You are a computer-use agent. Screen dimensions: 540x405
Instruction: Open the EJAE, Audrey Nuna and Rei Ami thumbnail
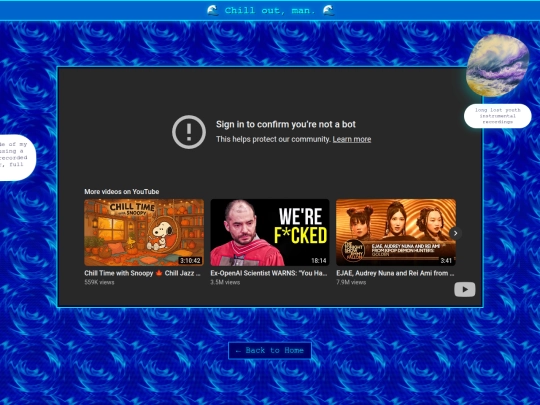coord(396,232)
